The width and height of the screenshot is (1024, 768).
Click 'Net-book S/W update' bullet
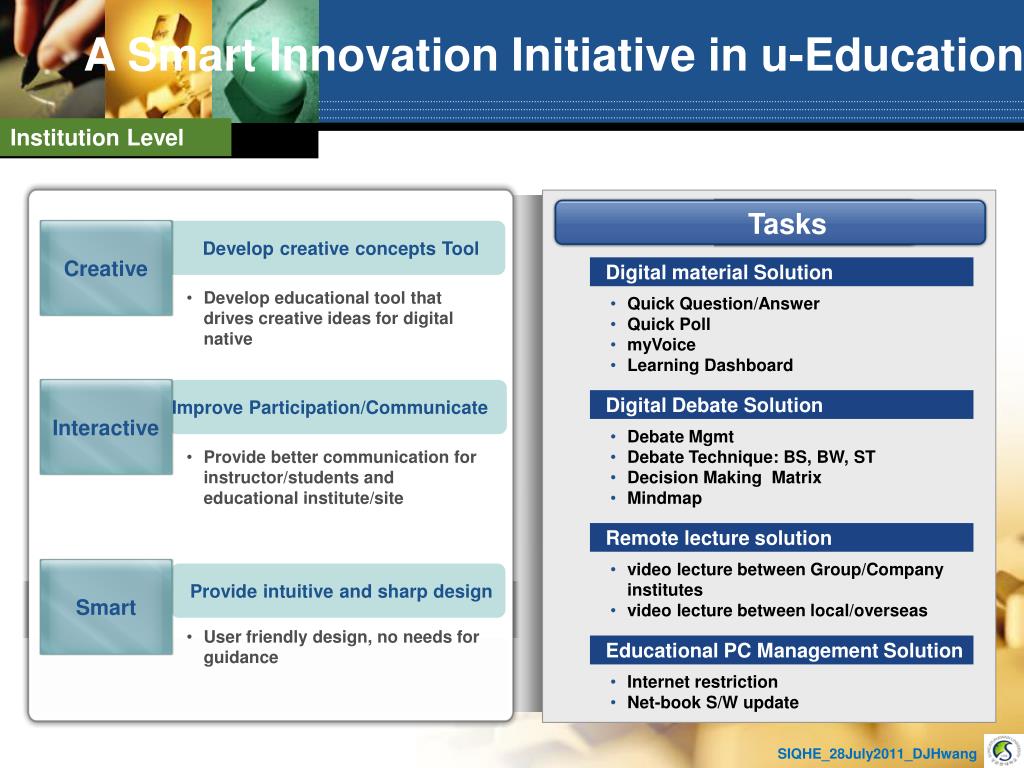point(712,702)
